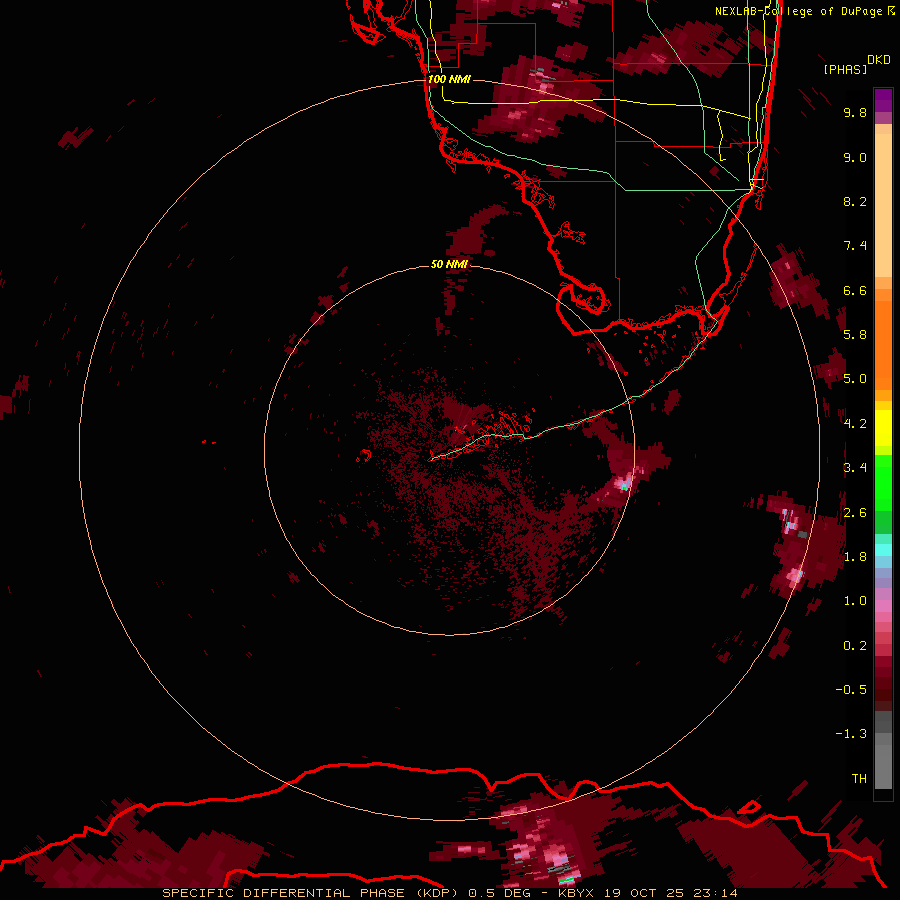Click the 3.4 value on the color scale
900x900 pixels.
point(855,468)
